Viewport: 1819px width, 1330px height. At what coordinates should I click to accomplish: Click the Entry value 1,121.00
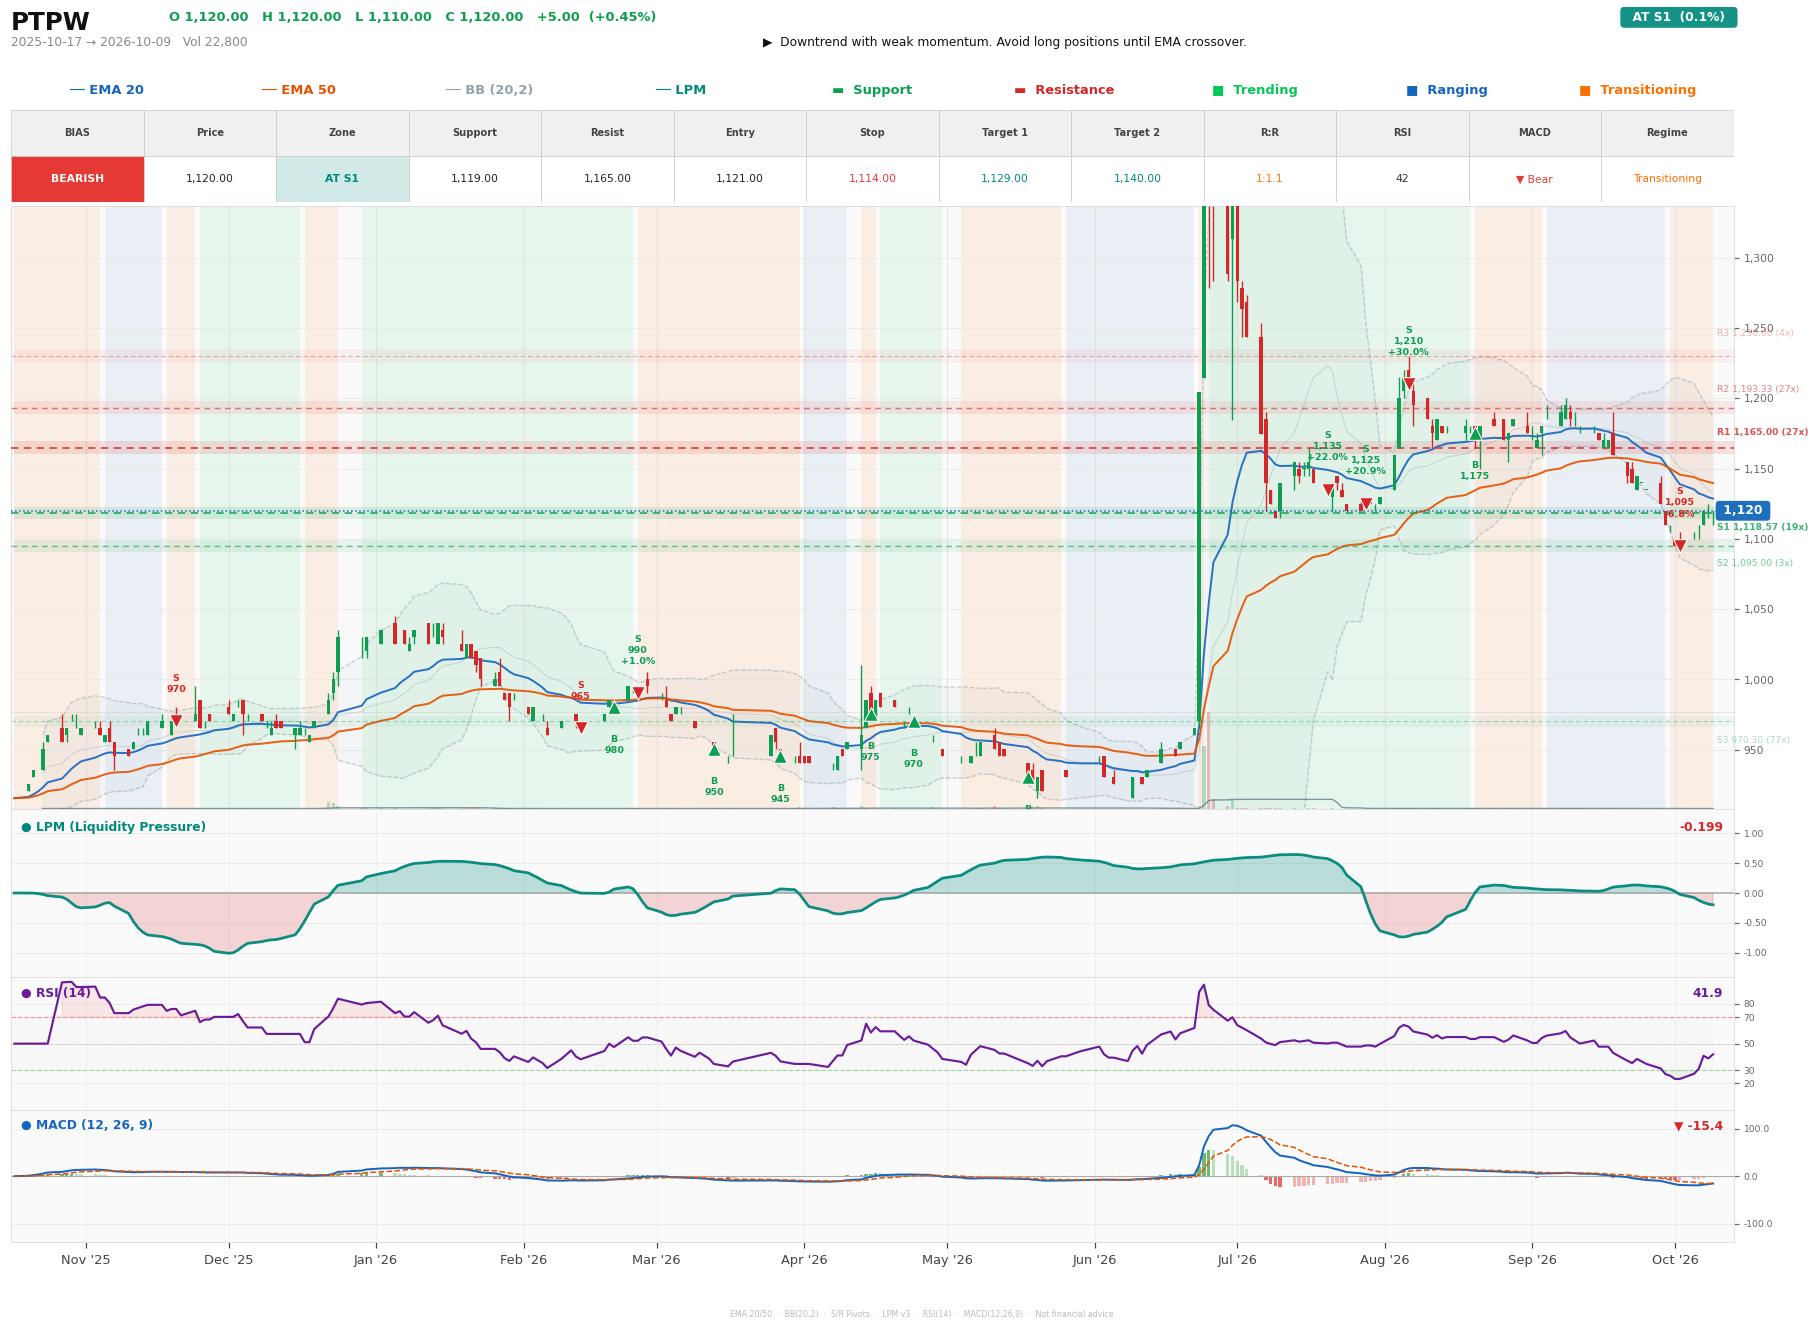point(739,179)
